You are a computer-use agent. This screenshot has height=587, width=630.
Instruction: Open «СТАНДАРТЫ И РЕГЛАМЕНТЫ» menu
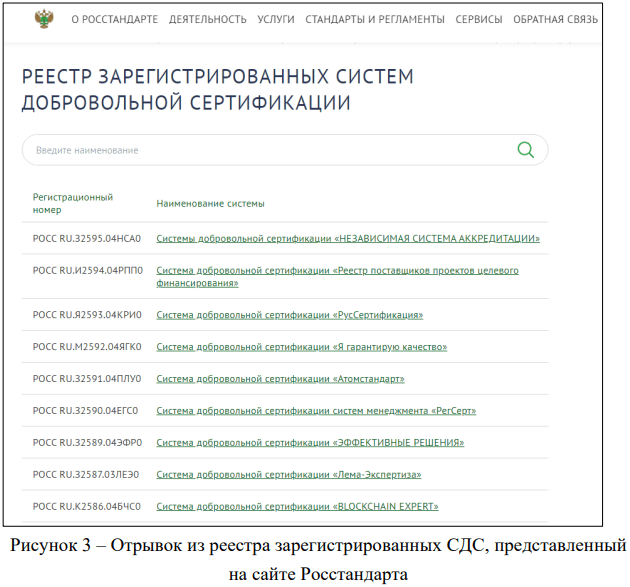pos(375,19)
